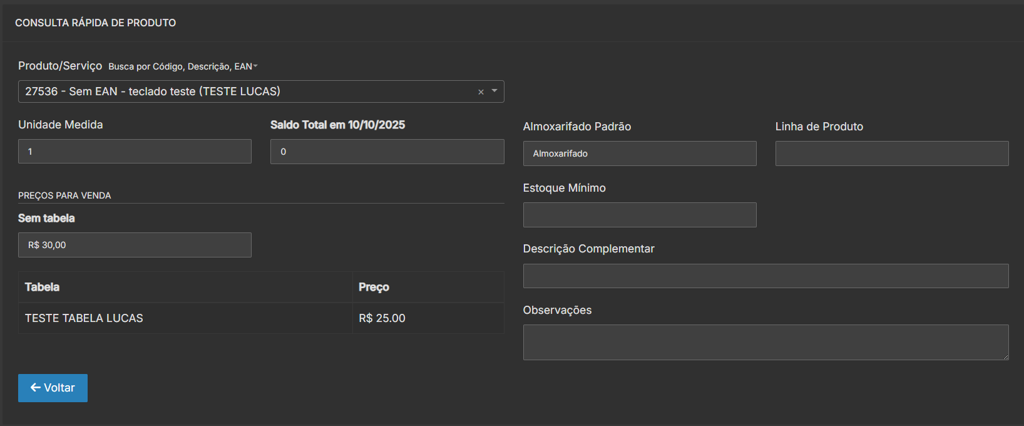Click the Linha de Produto field
The height and width of the screenshot is (426, 1024).
pos(891,154)
